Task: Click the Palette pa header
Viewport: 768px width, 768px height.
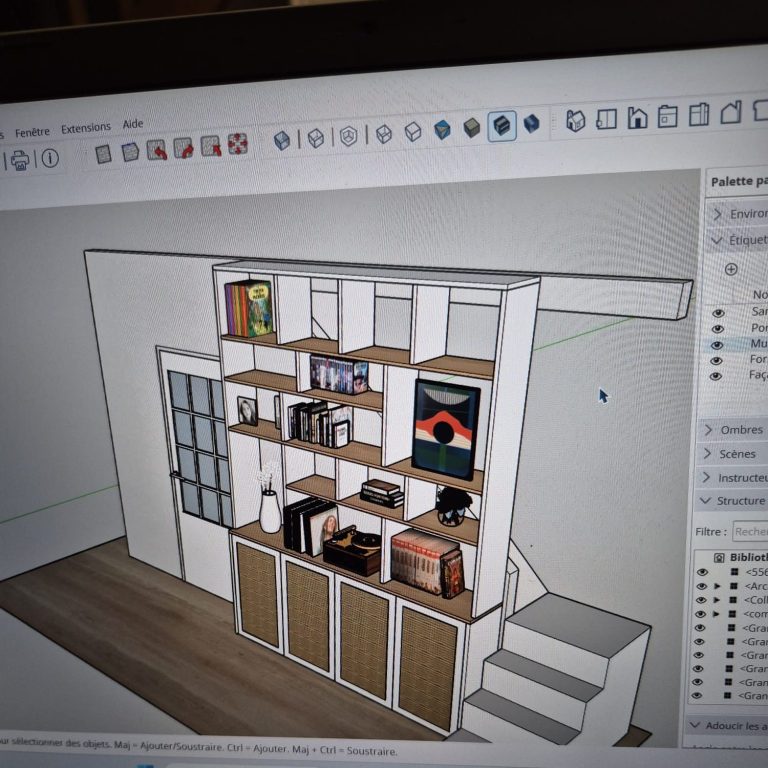Action: coord(739,182)
